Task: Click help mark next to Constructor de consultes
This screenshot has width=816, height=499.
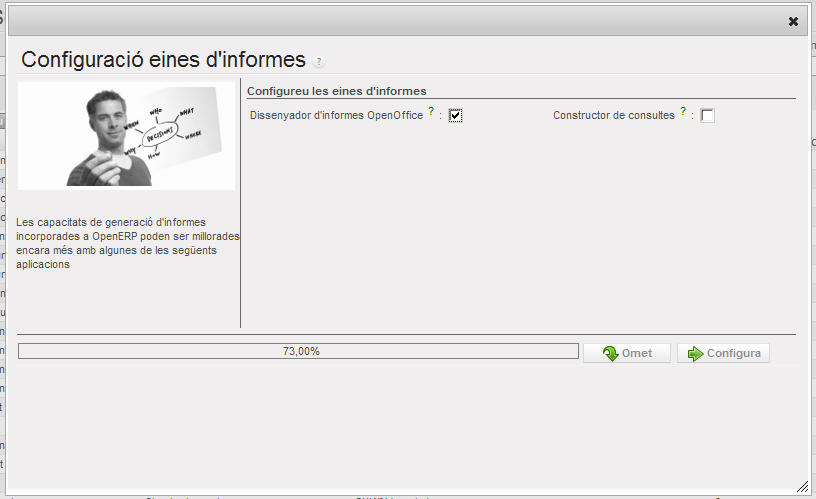Action: click(x=683, y=113)
